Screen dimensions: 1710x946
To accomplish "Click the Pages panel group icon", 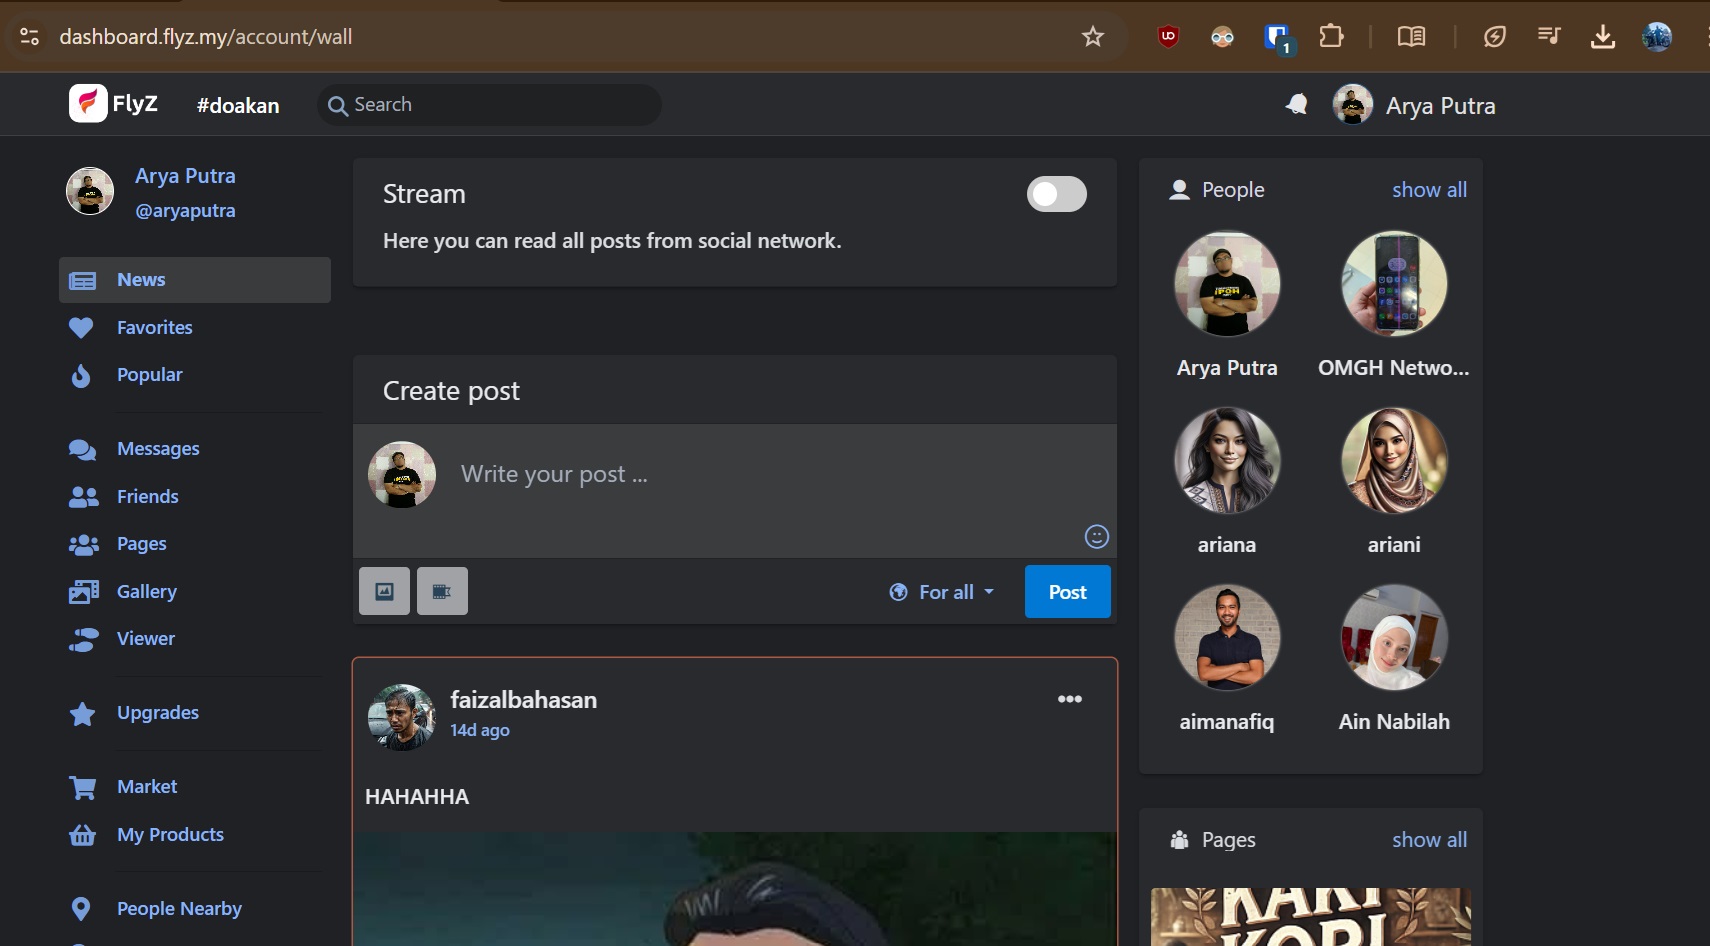I will tap(1180, 840).
